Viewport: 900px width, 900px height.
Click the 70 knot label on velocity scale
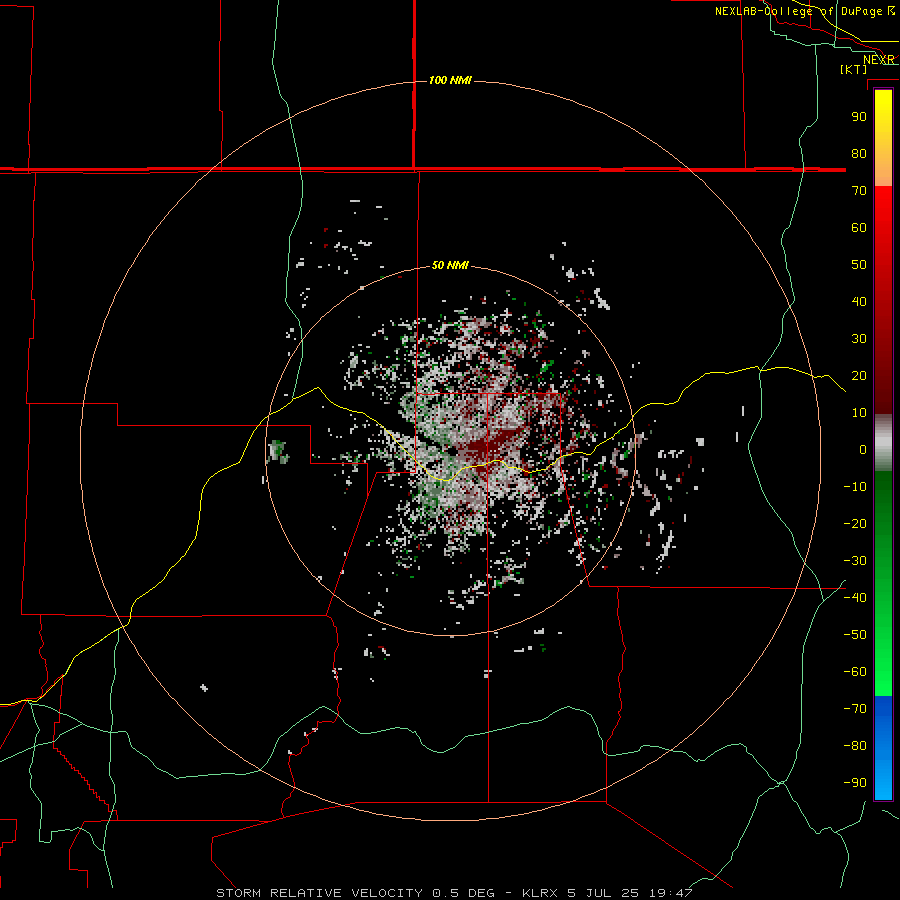click(859, 191)
